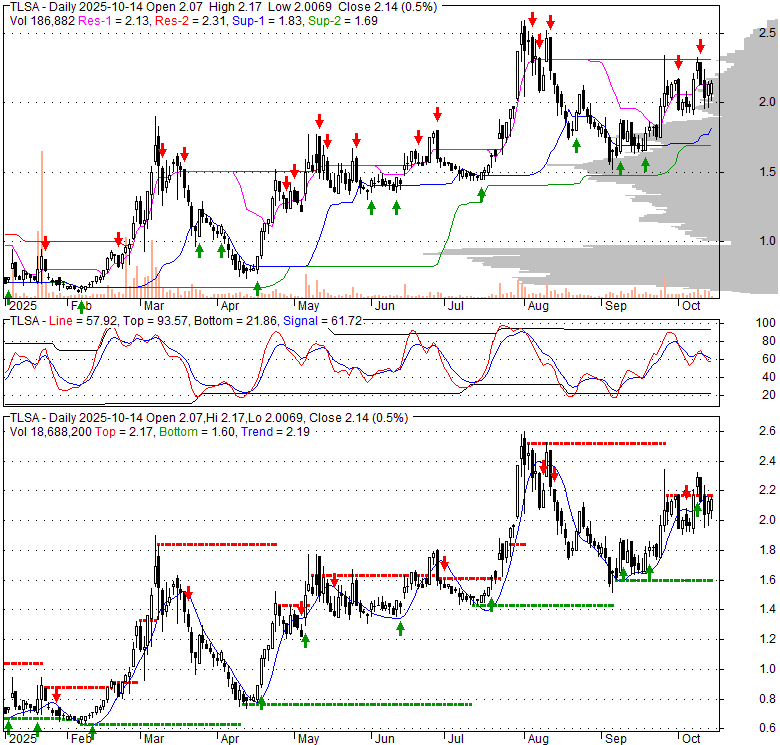Click the 'Jul' month label under bottom chart
The height and width of the screenshot is (745, 780).
click(x=456, y=739)
